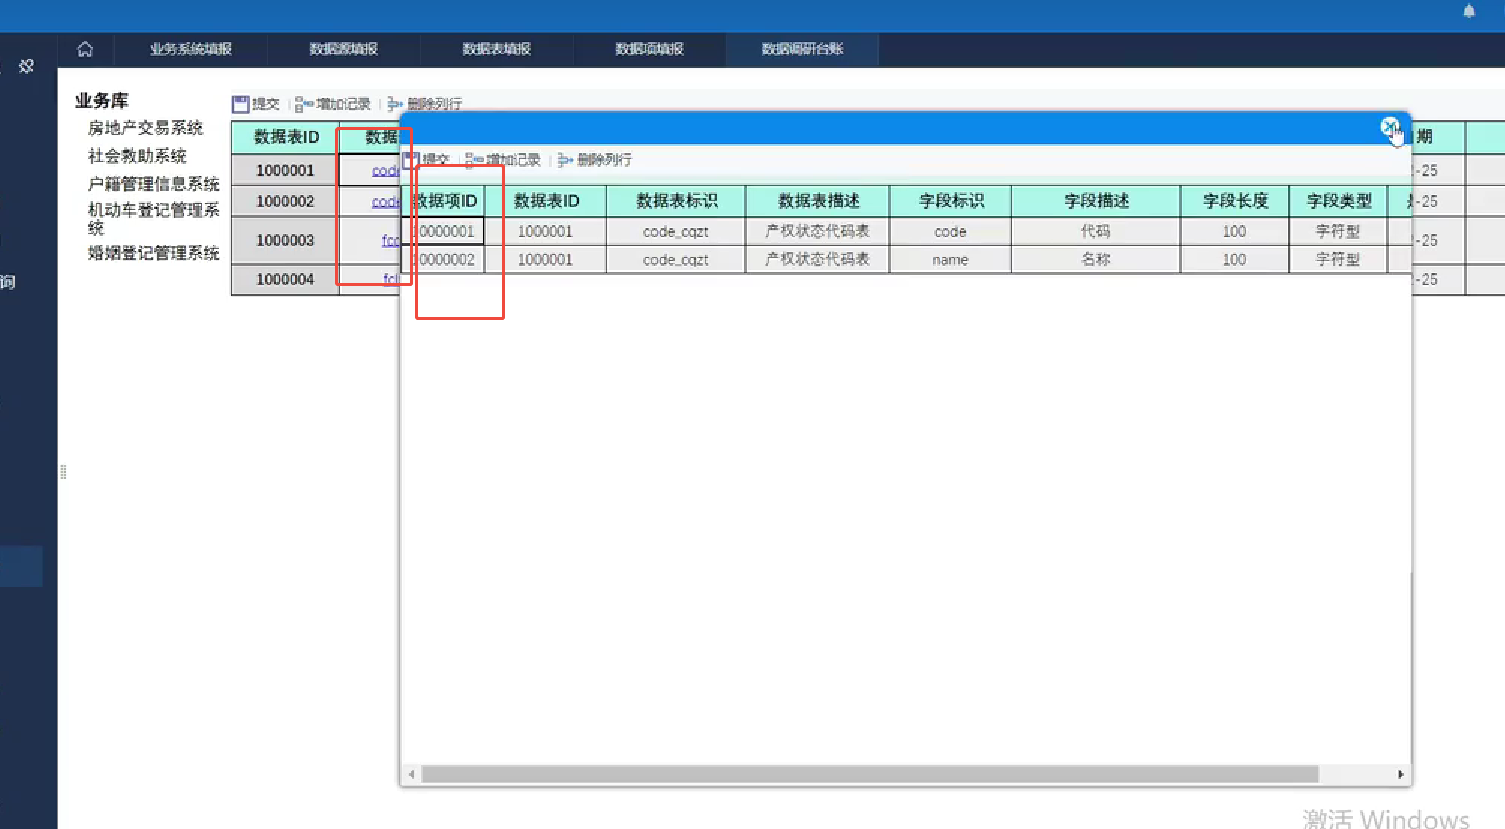Click 增加记录 in the popup toolbar

click(x=503, y=160)
